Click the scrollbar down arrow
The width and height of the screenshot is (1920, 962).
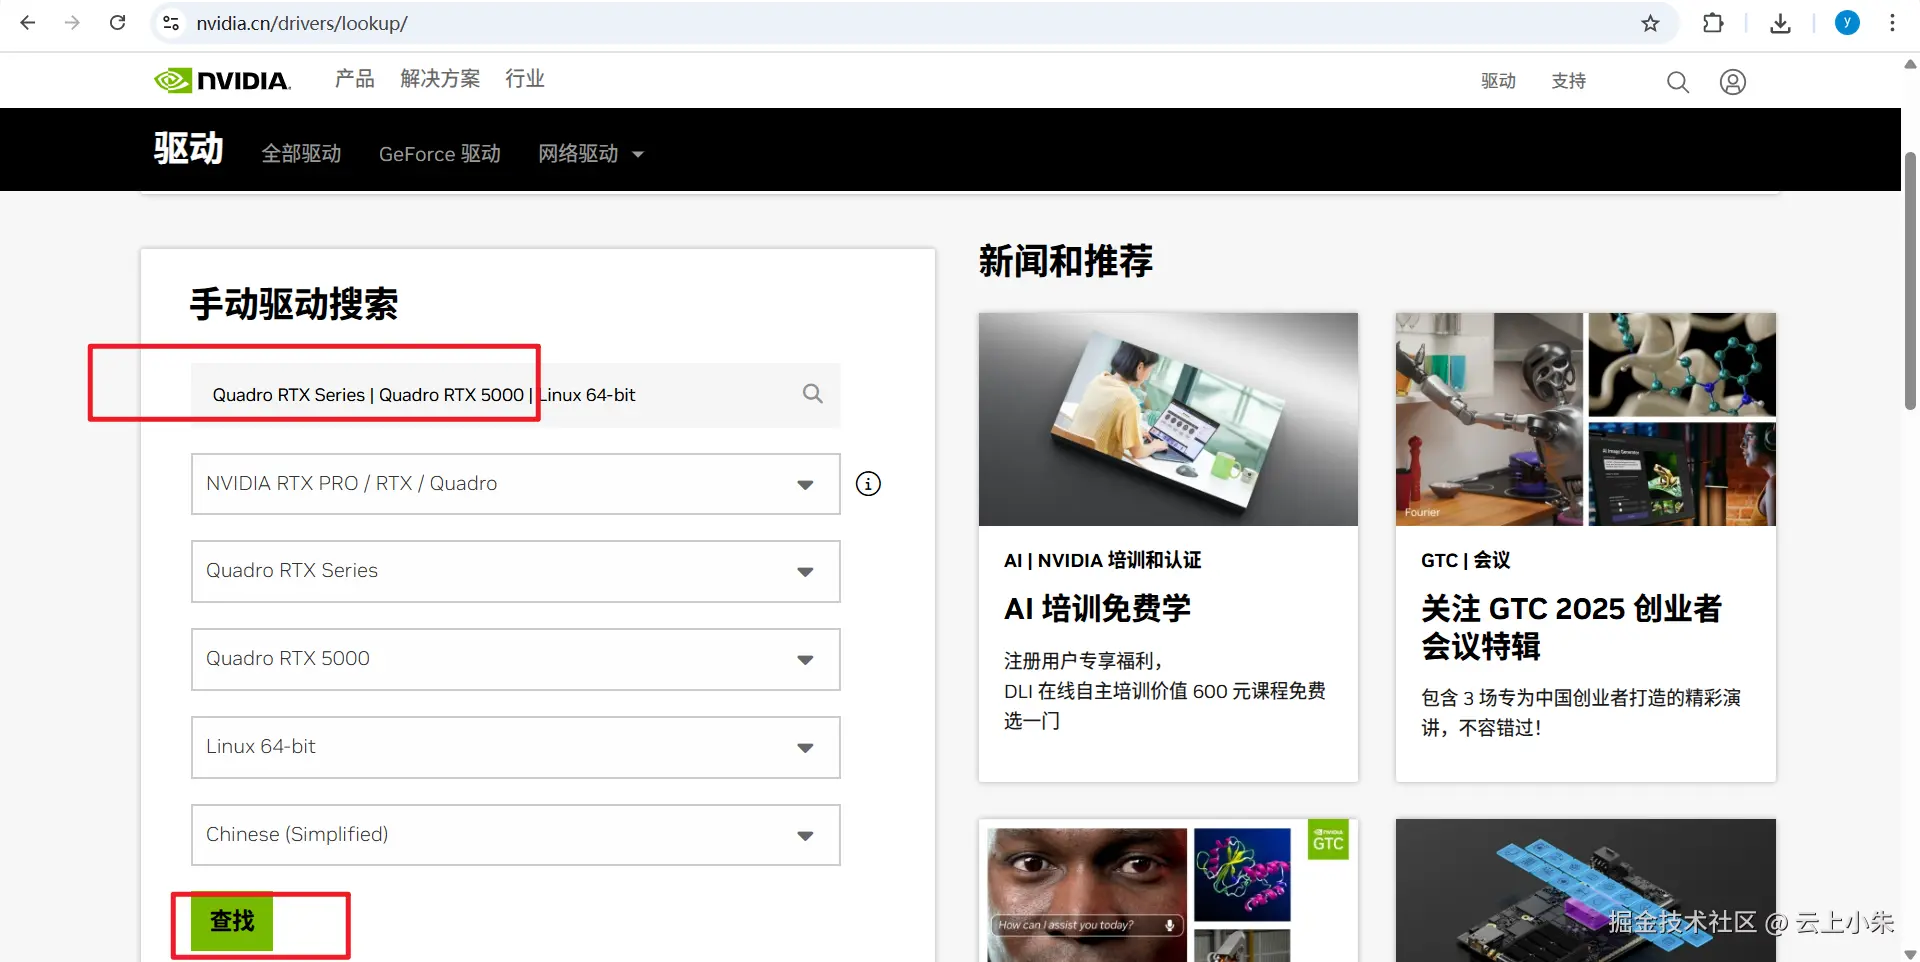[1910, 953]
